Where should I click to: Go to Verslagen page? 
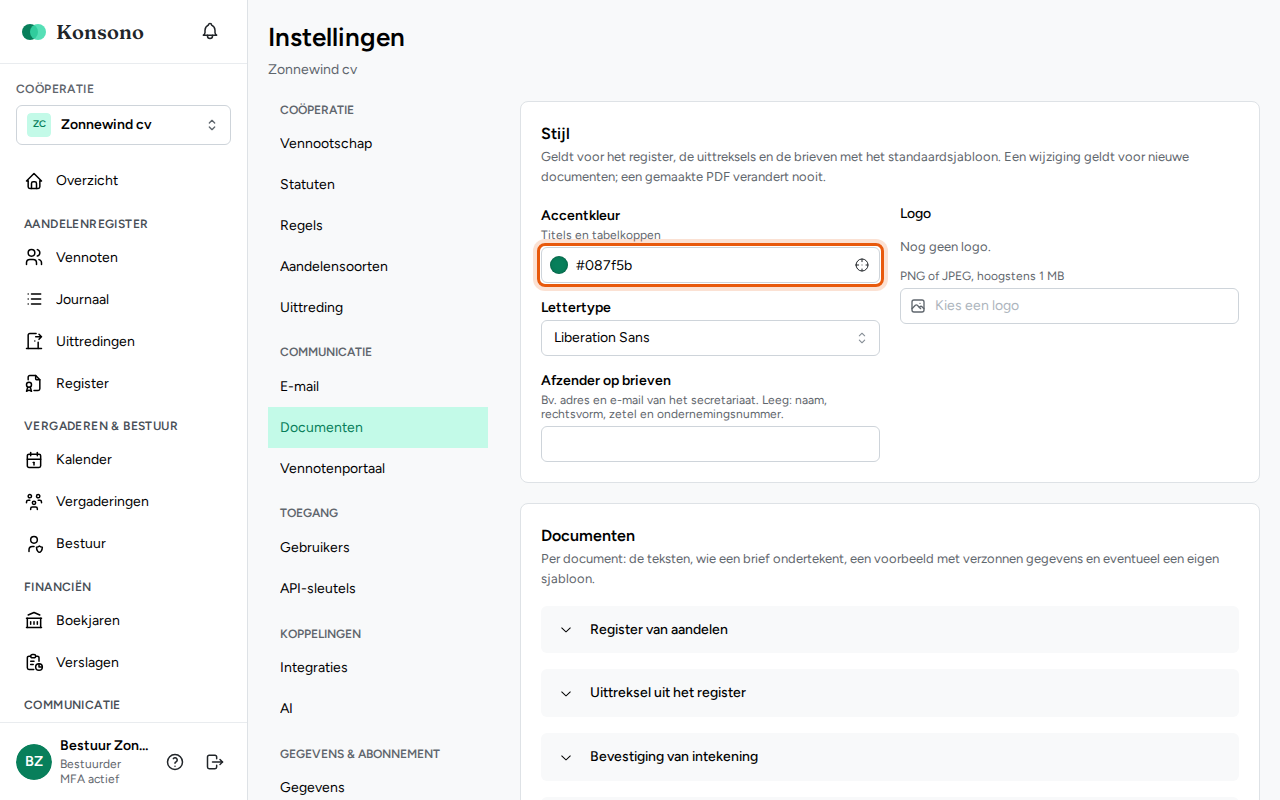point(123,663)
